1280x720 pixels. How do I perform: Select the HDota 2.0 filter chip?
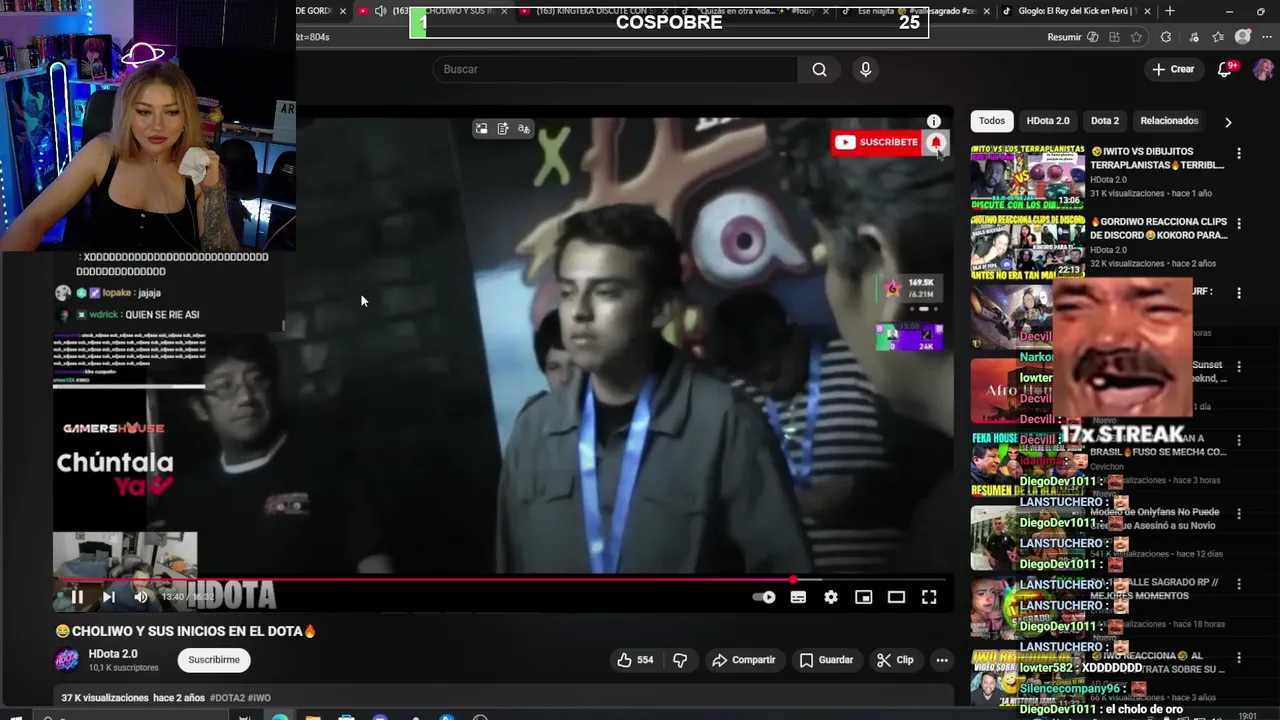1048,121
